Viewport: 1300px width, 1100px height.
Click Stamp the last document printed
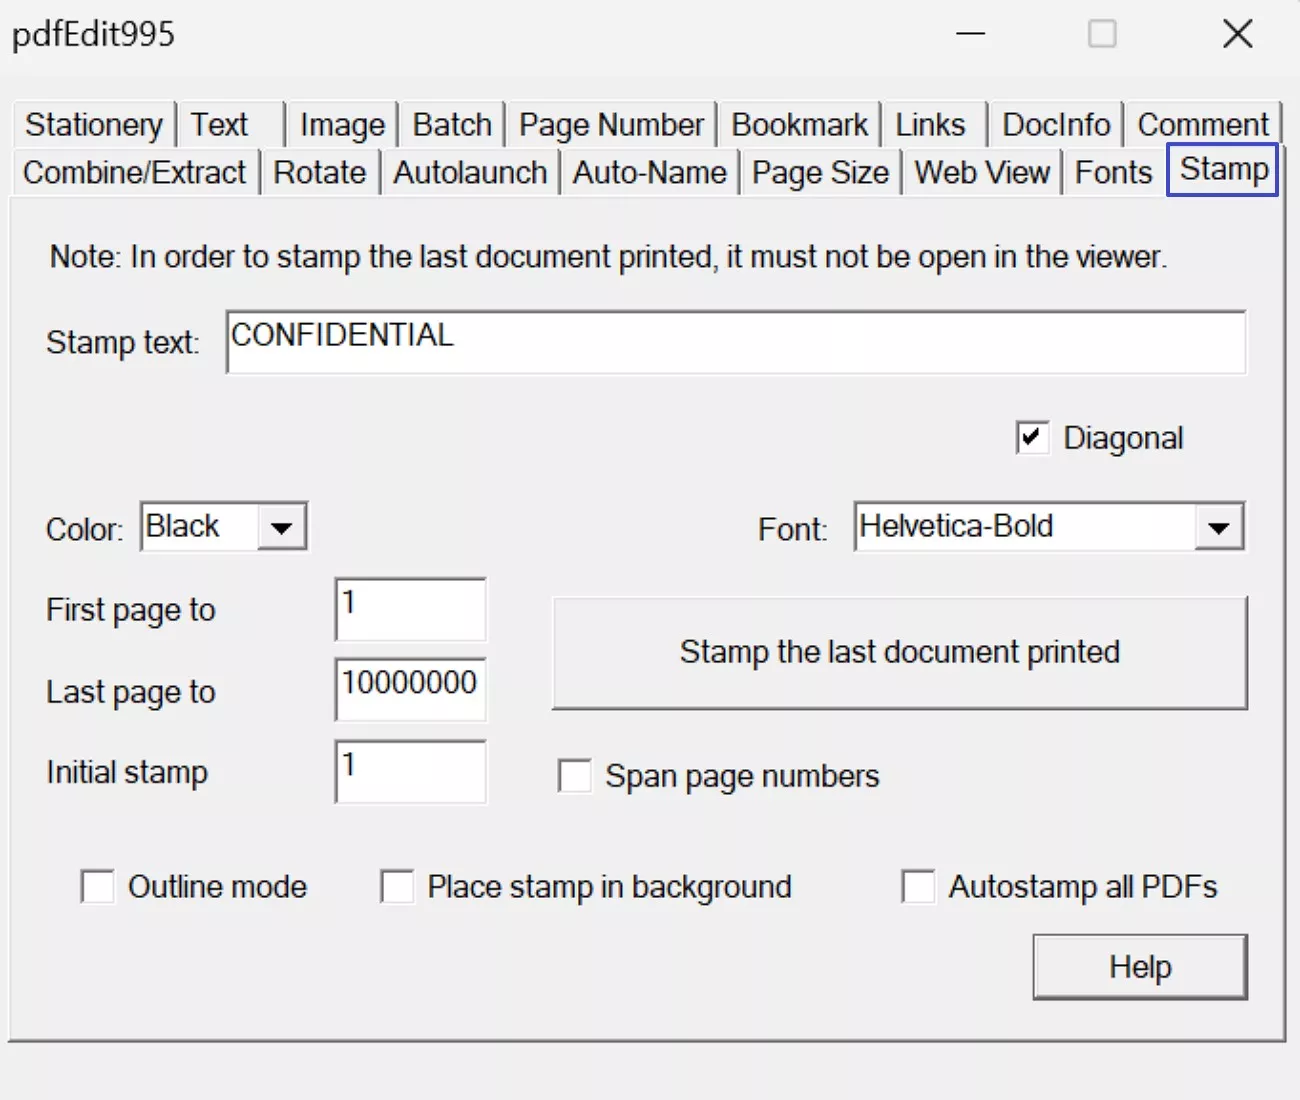899,652
